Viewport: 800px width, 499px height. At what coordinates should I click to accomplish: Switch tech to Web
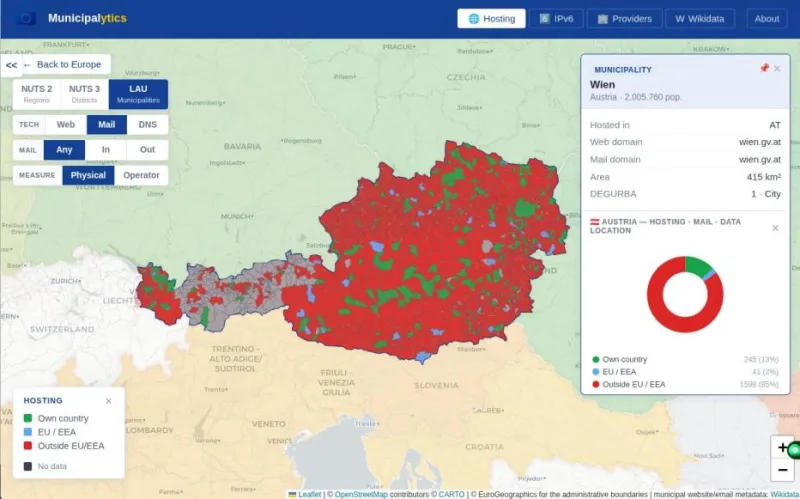point(65,124)
